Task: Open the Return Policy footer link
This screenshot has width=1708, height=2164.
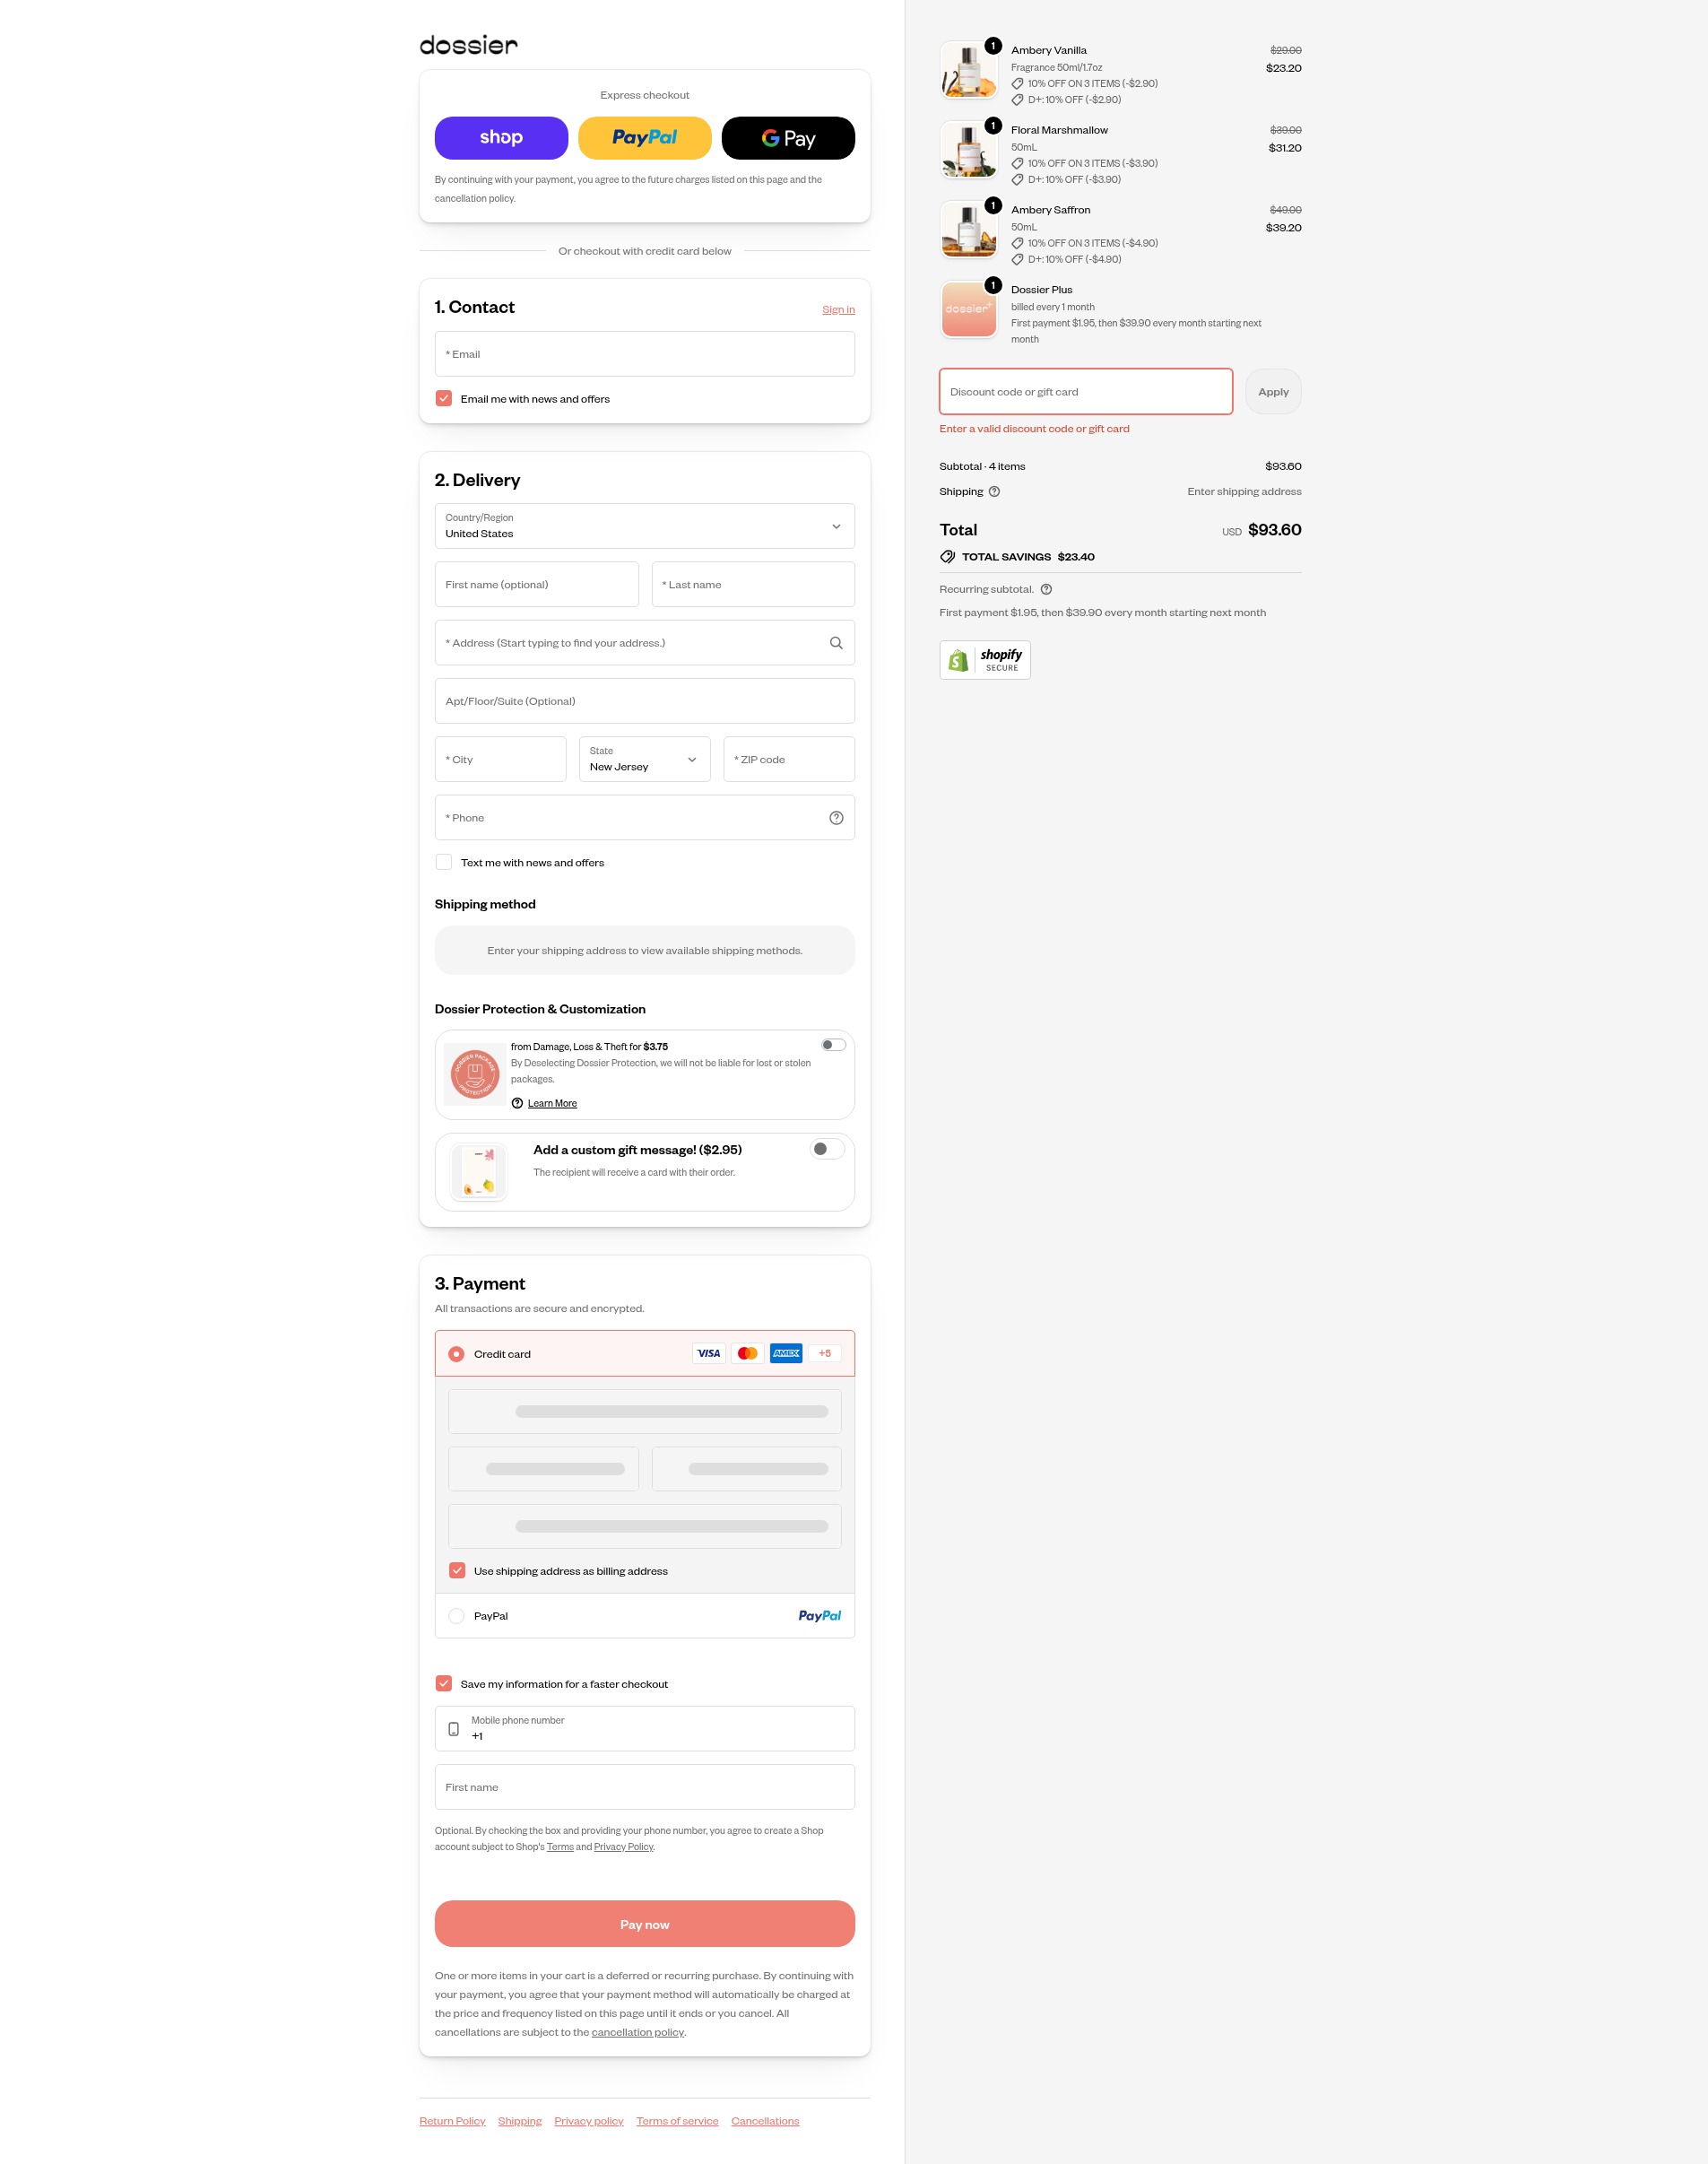Action: click(x=452, y=2121)
